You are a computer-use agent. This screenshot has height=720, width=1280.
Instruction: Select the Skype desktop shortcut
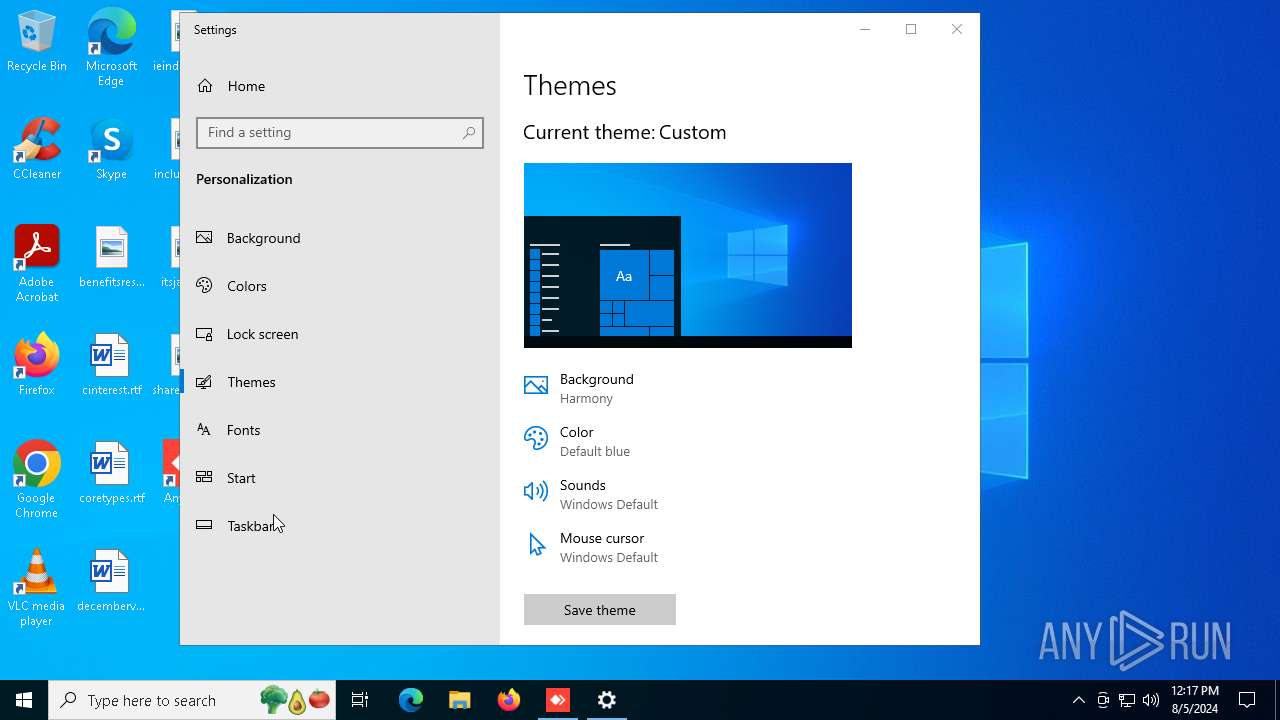(111, 150)
